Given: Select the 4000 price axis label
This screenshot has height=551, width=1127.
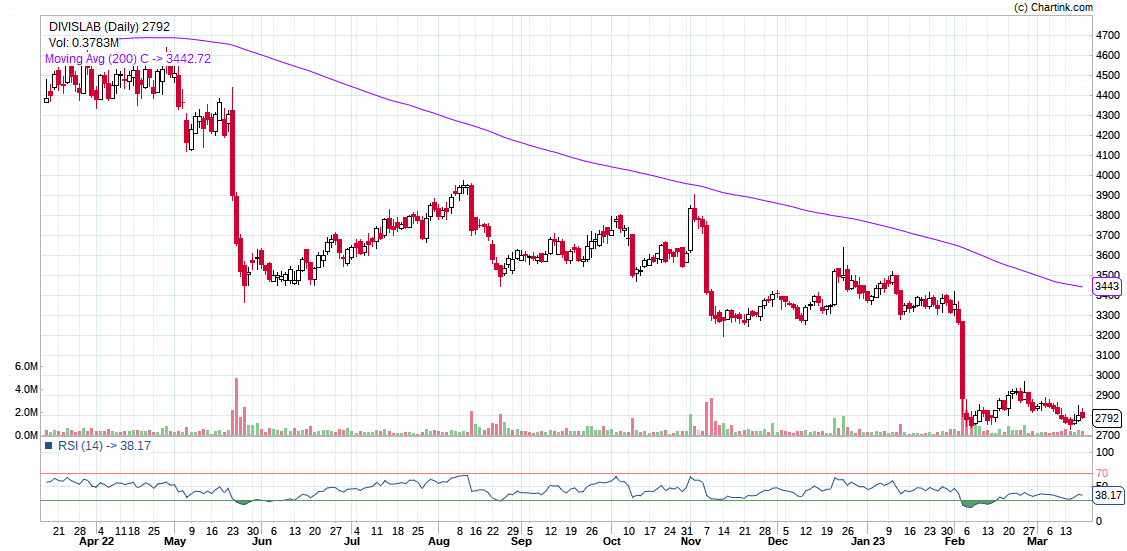Looking at the screenshot, I should (1107, 175).
